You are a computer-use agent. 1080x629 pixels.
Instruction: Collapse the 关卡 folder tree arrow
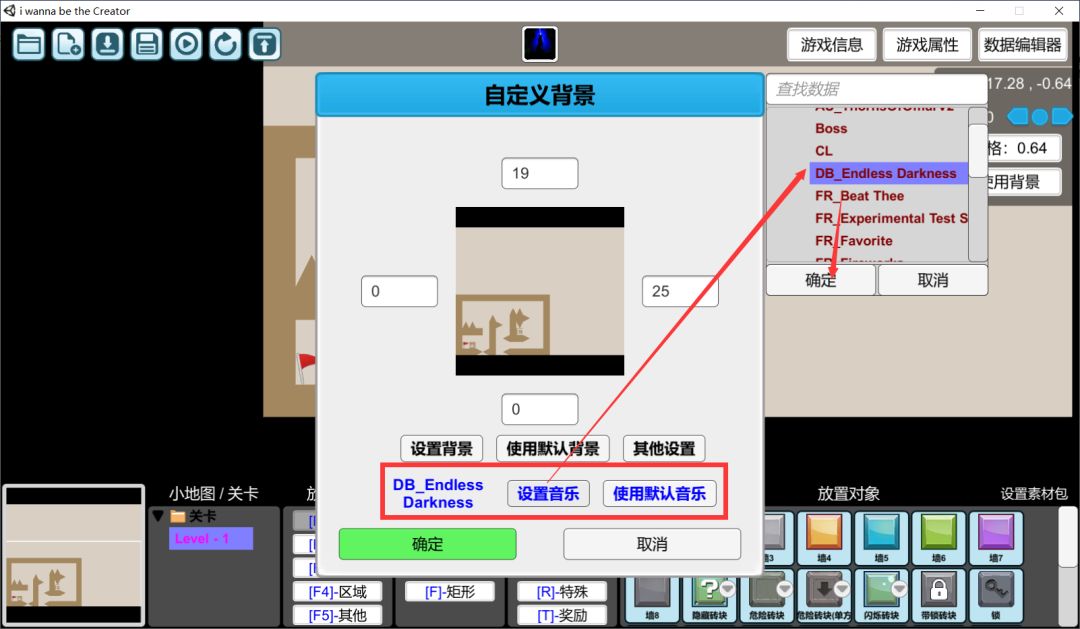coord(157,517)
